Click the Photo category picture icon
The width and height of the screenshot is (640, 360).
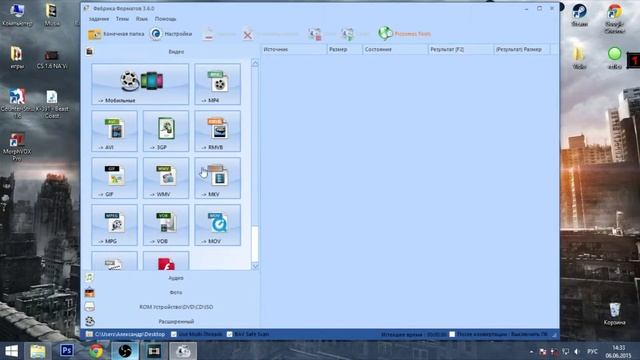pos(89,292)
